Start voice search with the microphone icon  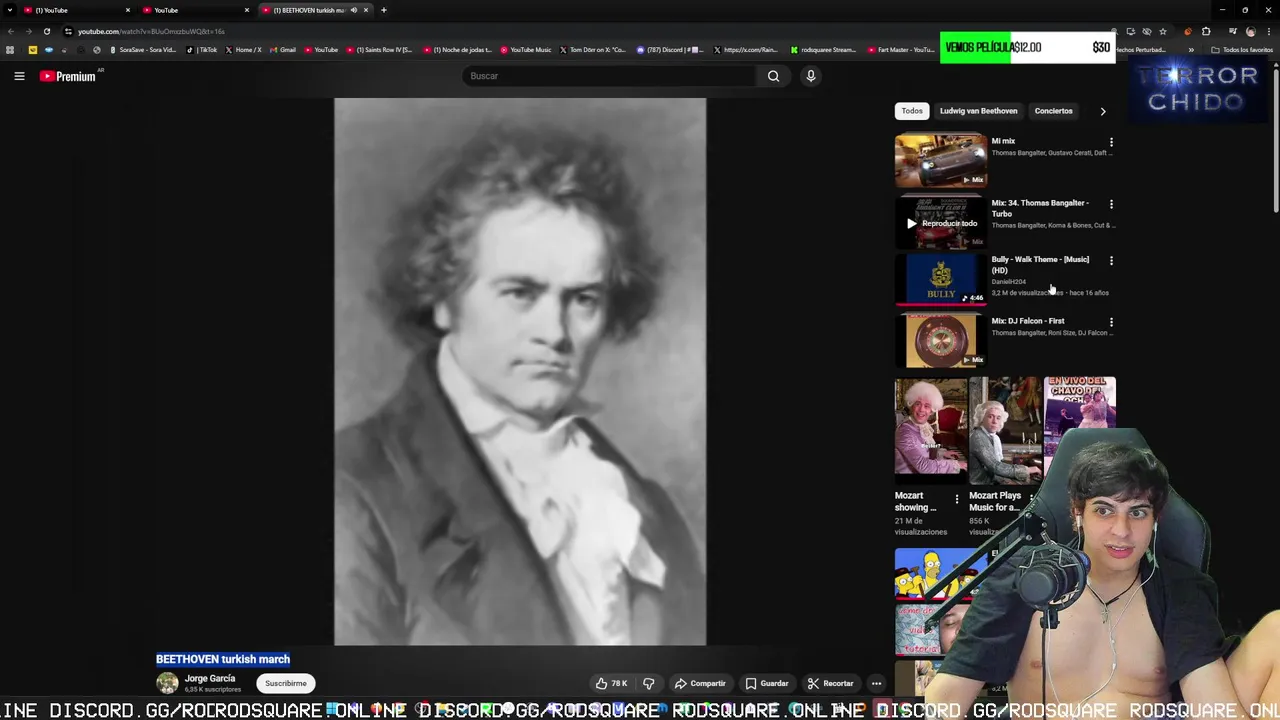pos(811,76)
